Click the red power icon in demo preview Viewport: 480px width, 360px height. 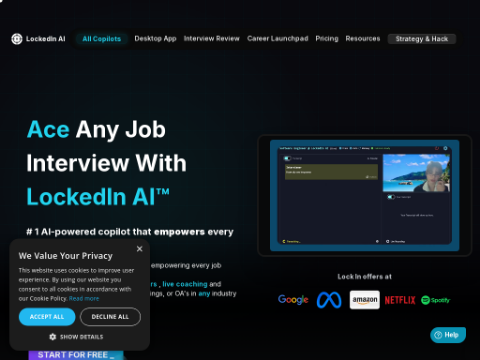(x=437, y=148)
